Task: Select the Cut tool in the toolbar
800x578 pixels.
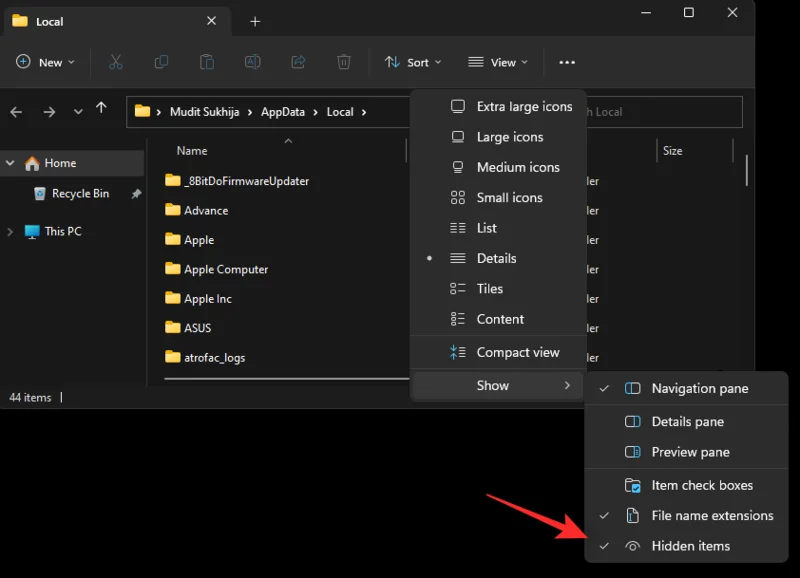Action: (116, 62)
